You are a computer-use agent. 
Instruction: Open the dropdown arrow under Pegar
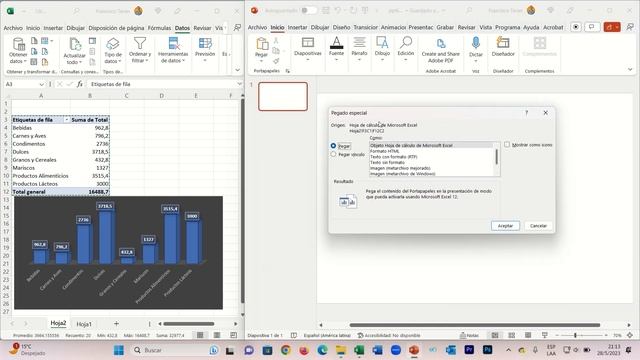[x=262, y=61]
